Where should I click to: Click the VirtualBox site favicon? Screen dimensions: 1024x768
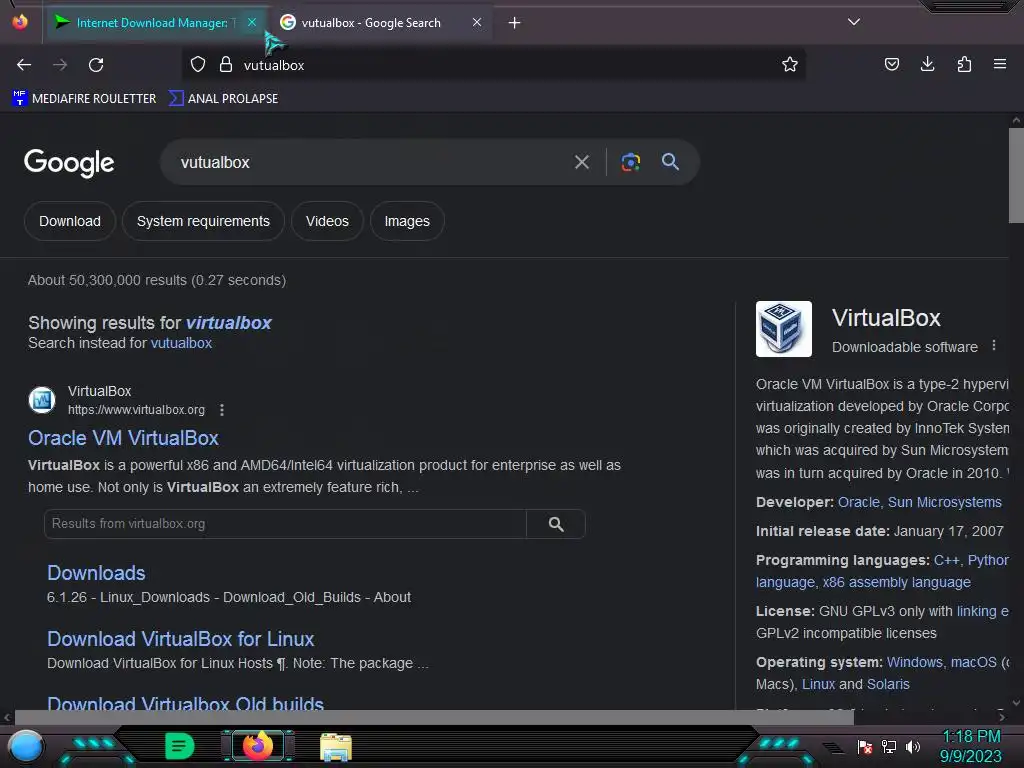[42, 400]
